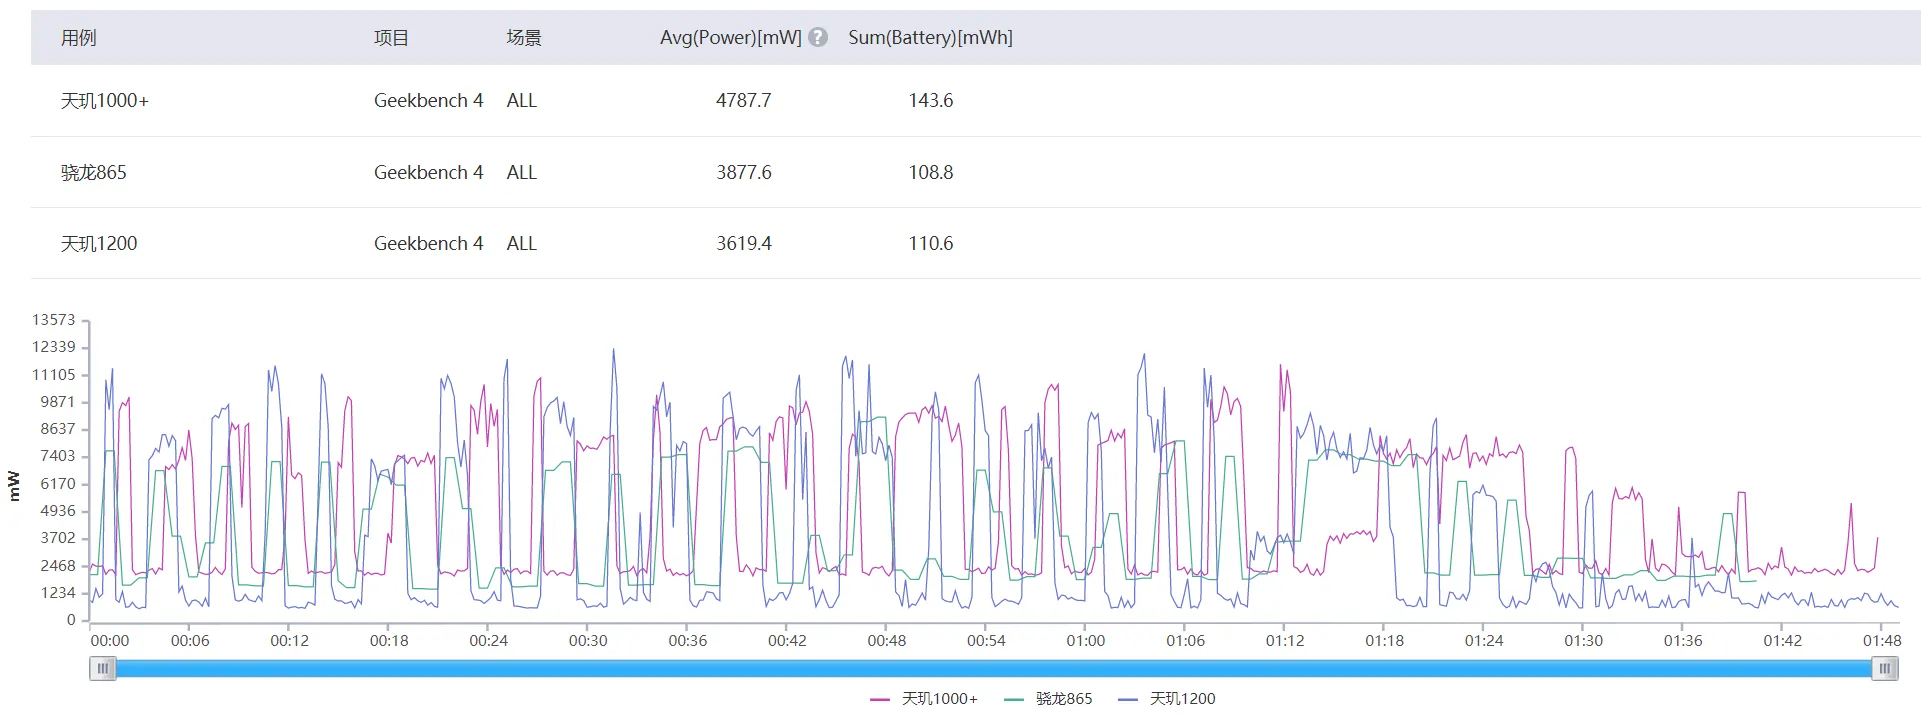The image size is (1921, 719).
Task: Click the blue time range slider bar
Action: (x=994, y=668)
